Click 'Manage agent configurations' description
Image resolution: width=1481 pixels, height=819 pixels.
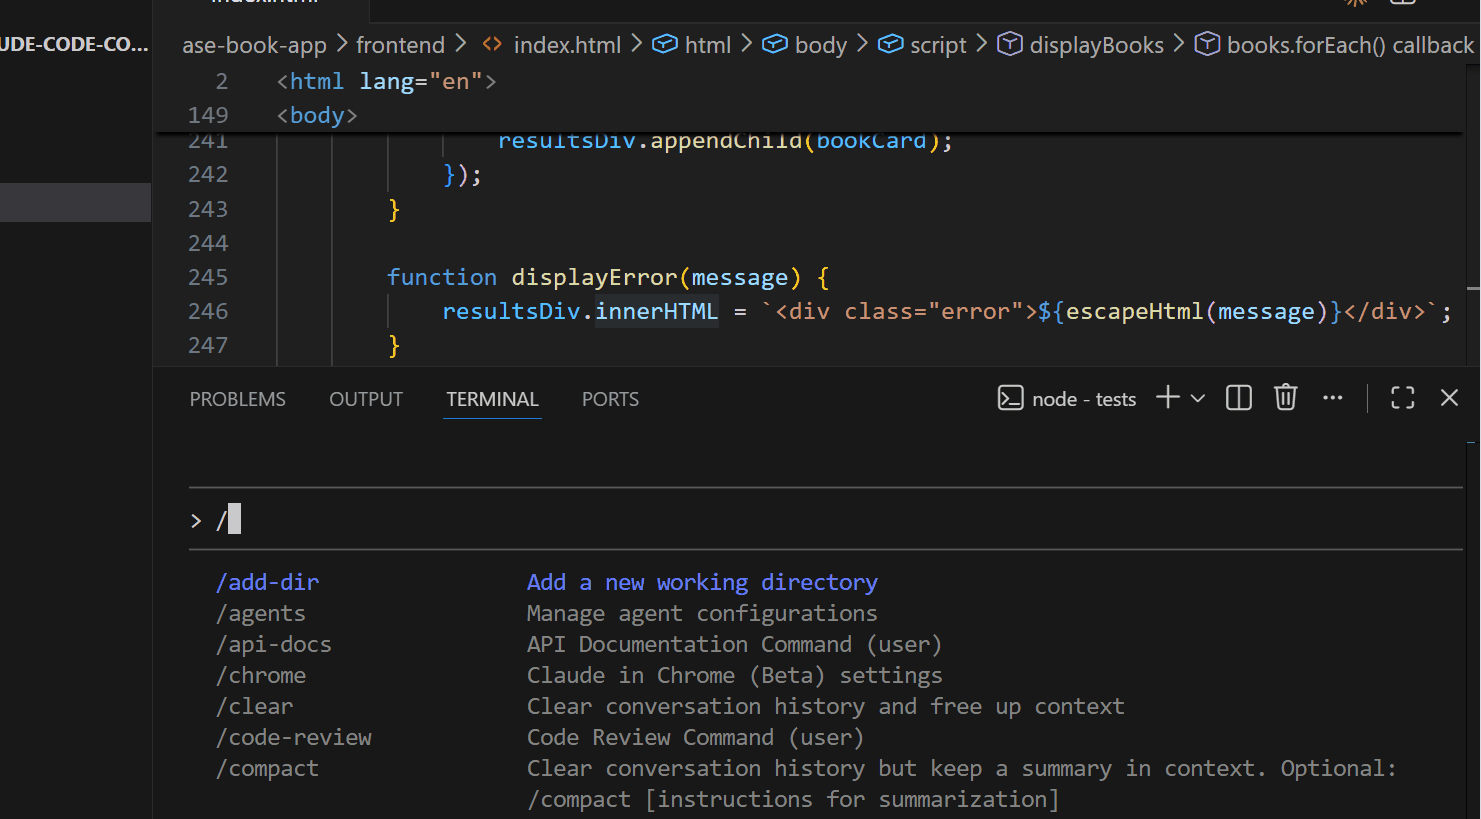tap(702, 613)
